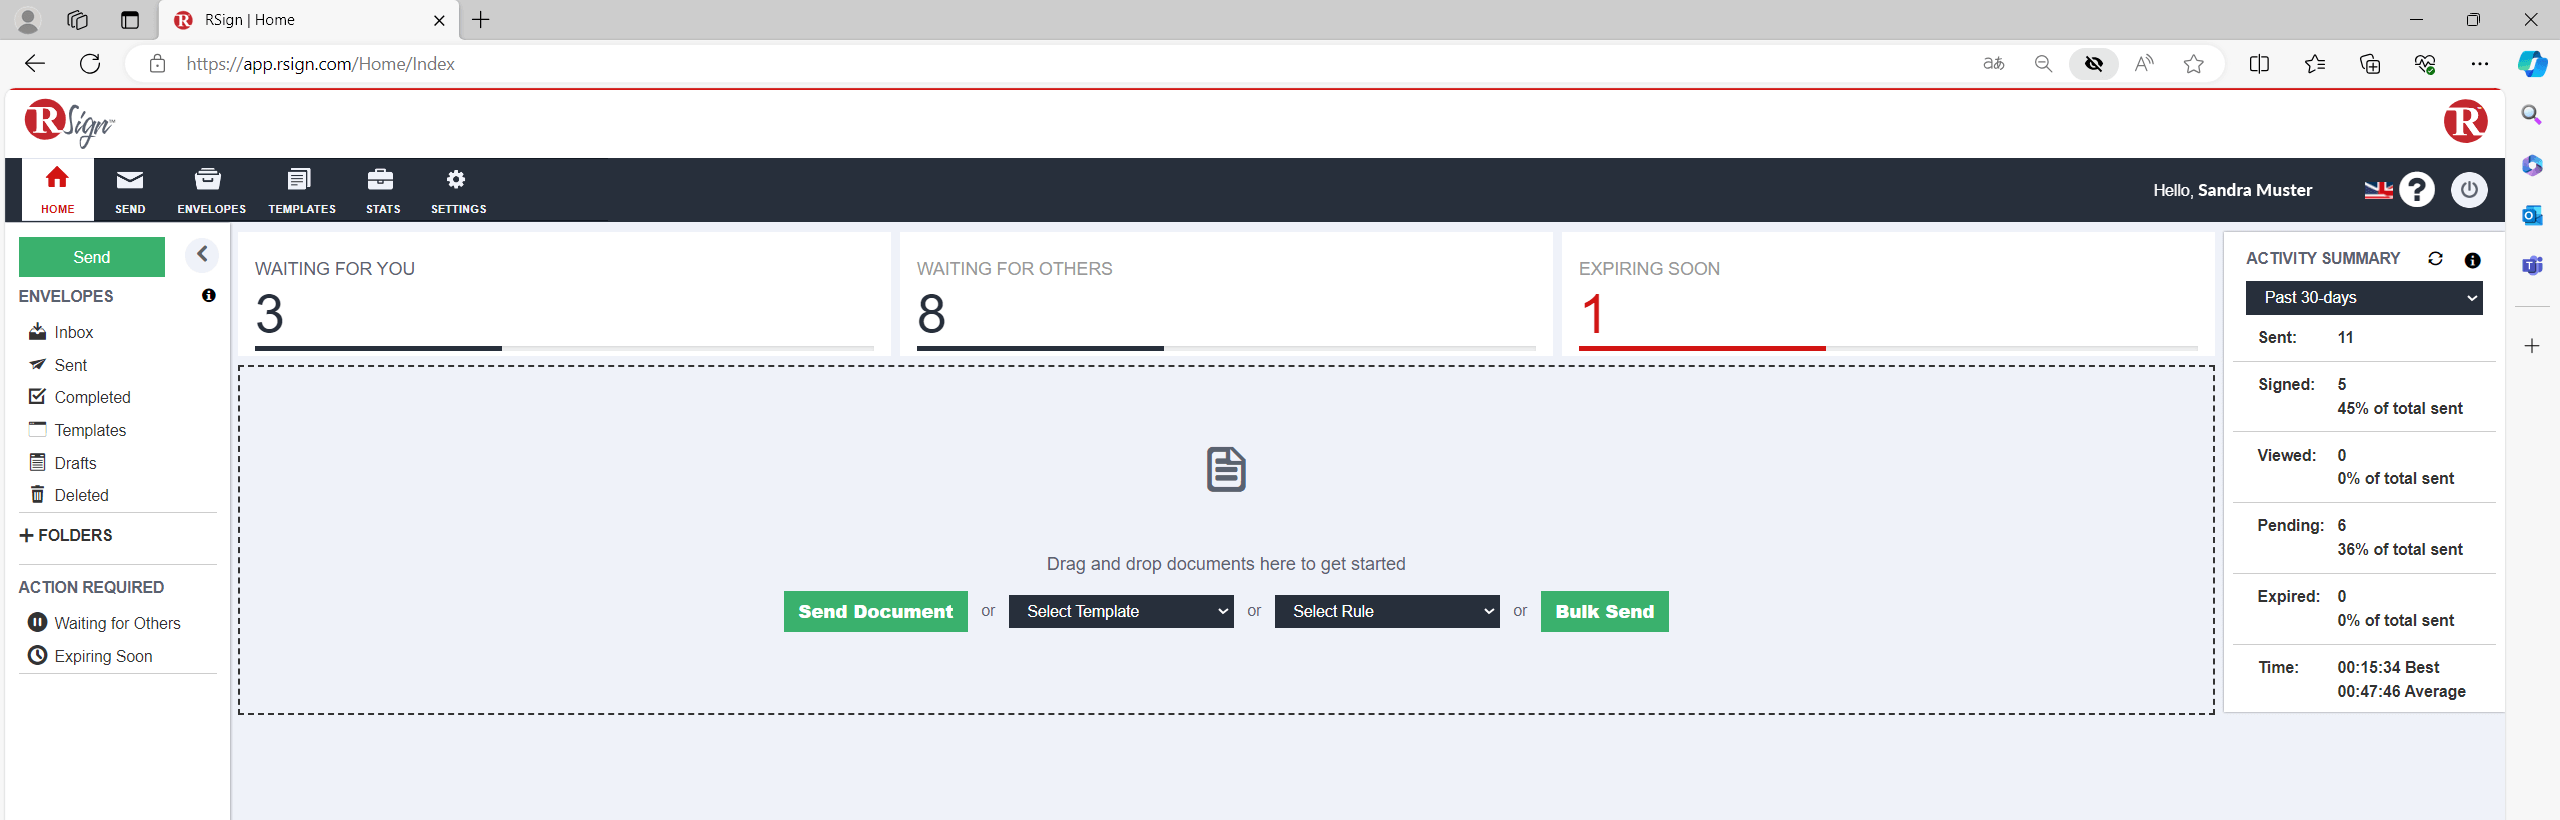Open the Select Rule dropdown
Screen dimensions: 2560x820
tap(1387, 611)
